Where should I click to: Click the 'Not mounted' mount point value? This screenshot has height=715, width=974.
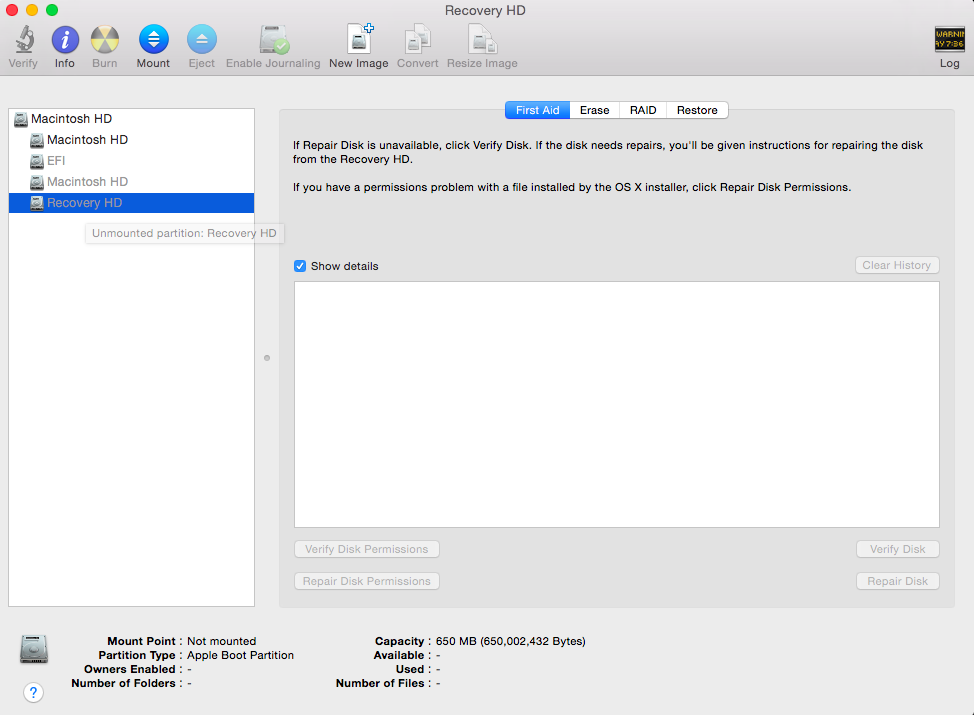[222, 641]
